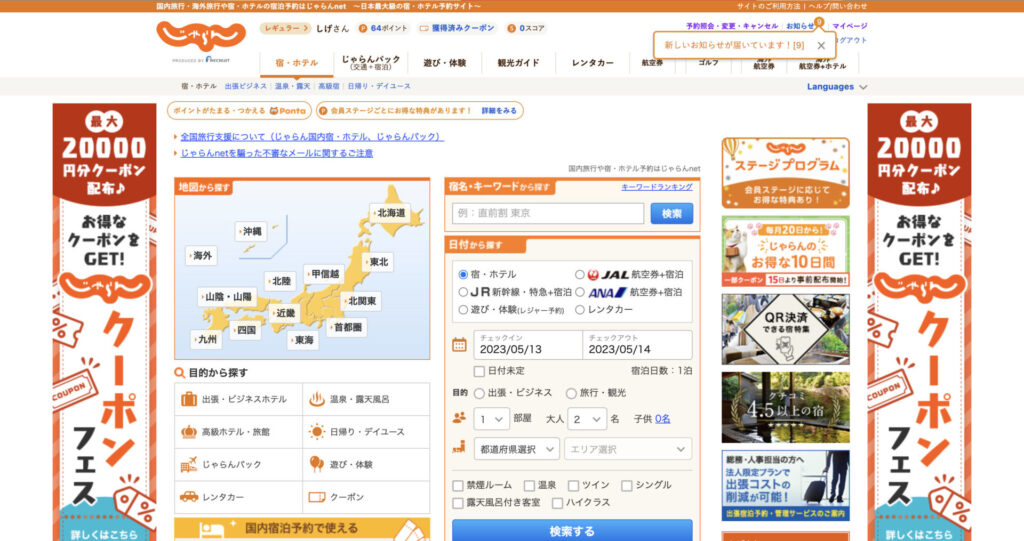This screenshot has width=1024, height=541.
Task: Click the レンタカー car icon in 目的から探す
Action: (x=189, y=497)
